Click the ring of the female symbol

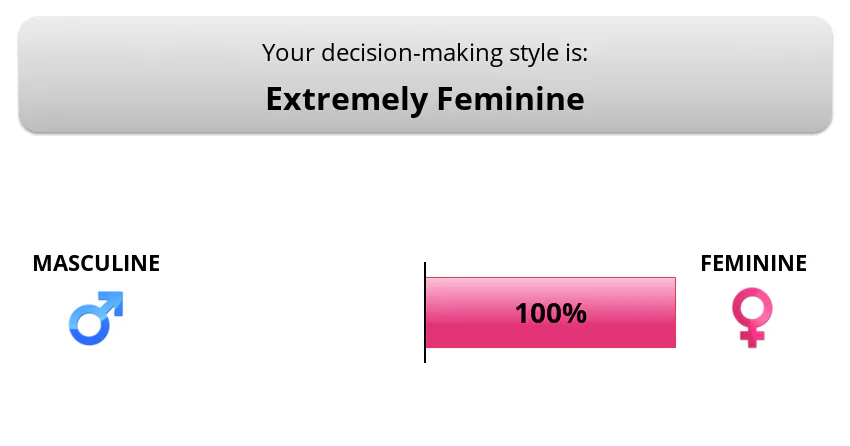tap(752, 307)
